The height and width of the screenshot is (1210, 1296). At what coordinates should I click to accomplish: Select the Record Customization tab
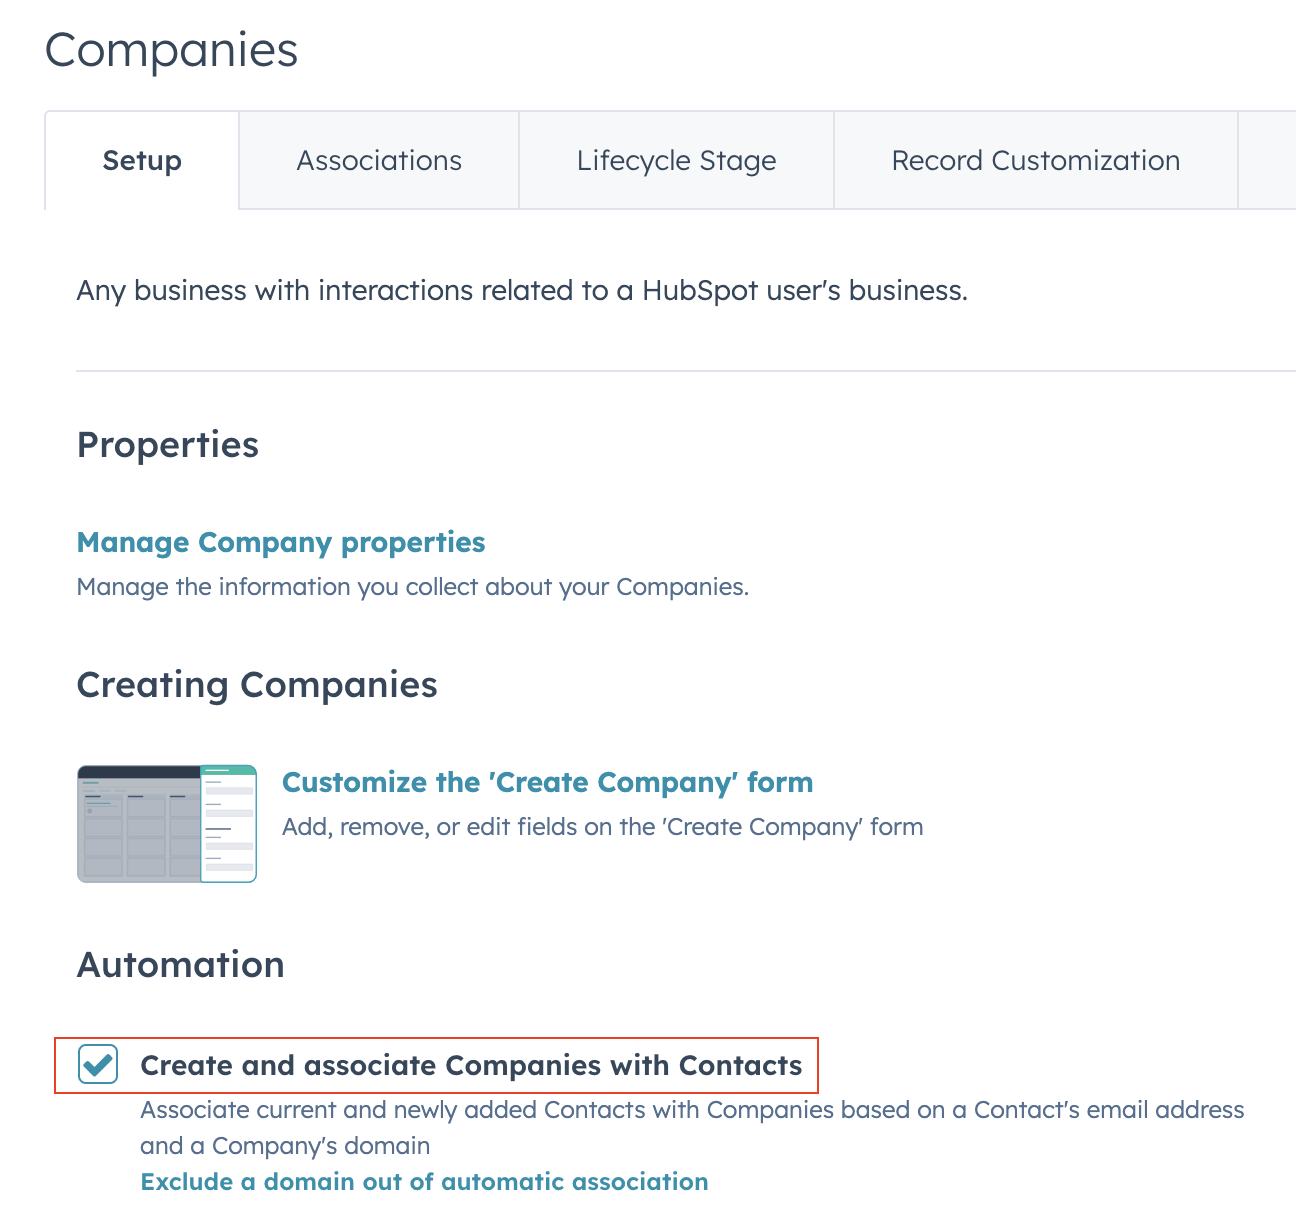point(1035,161)
